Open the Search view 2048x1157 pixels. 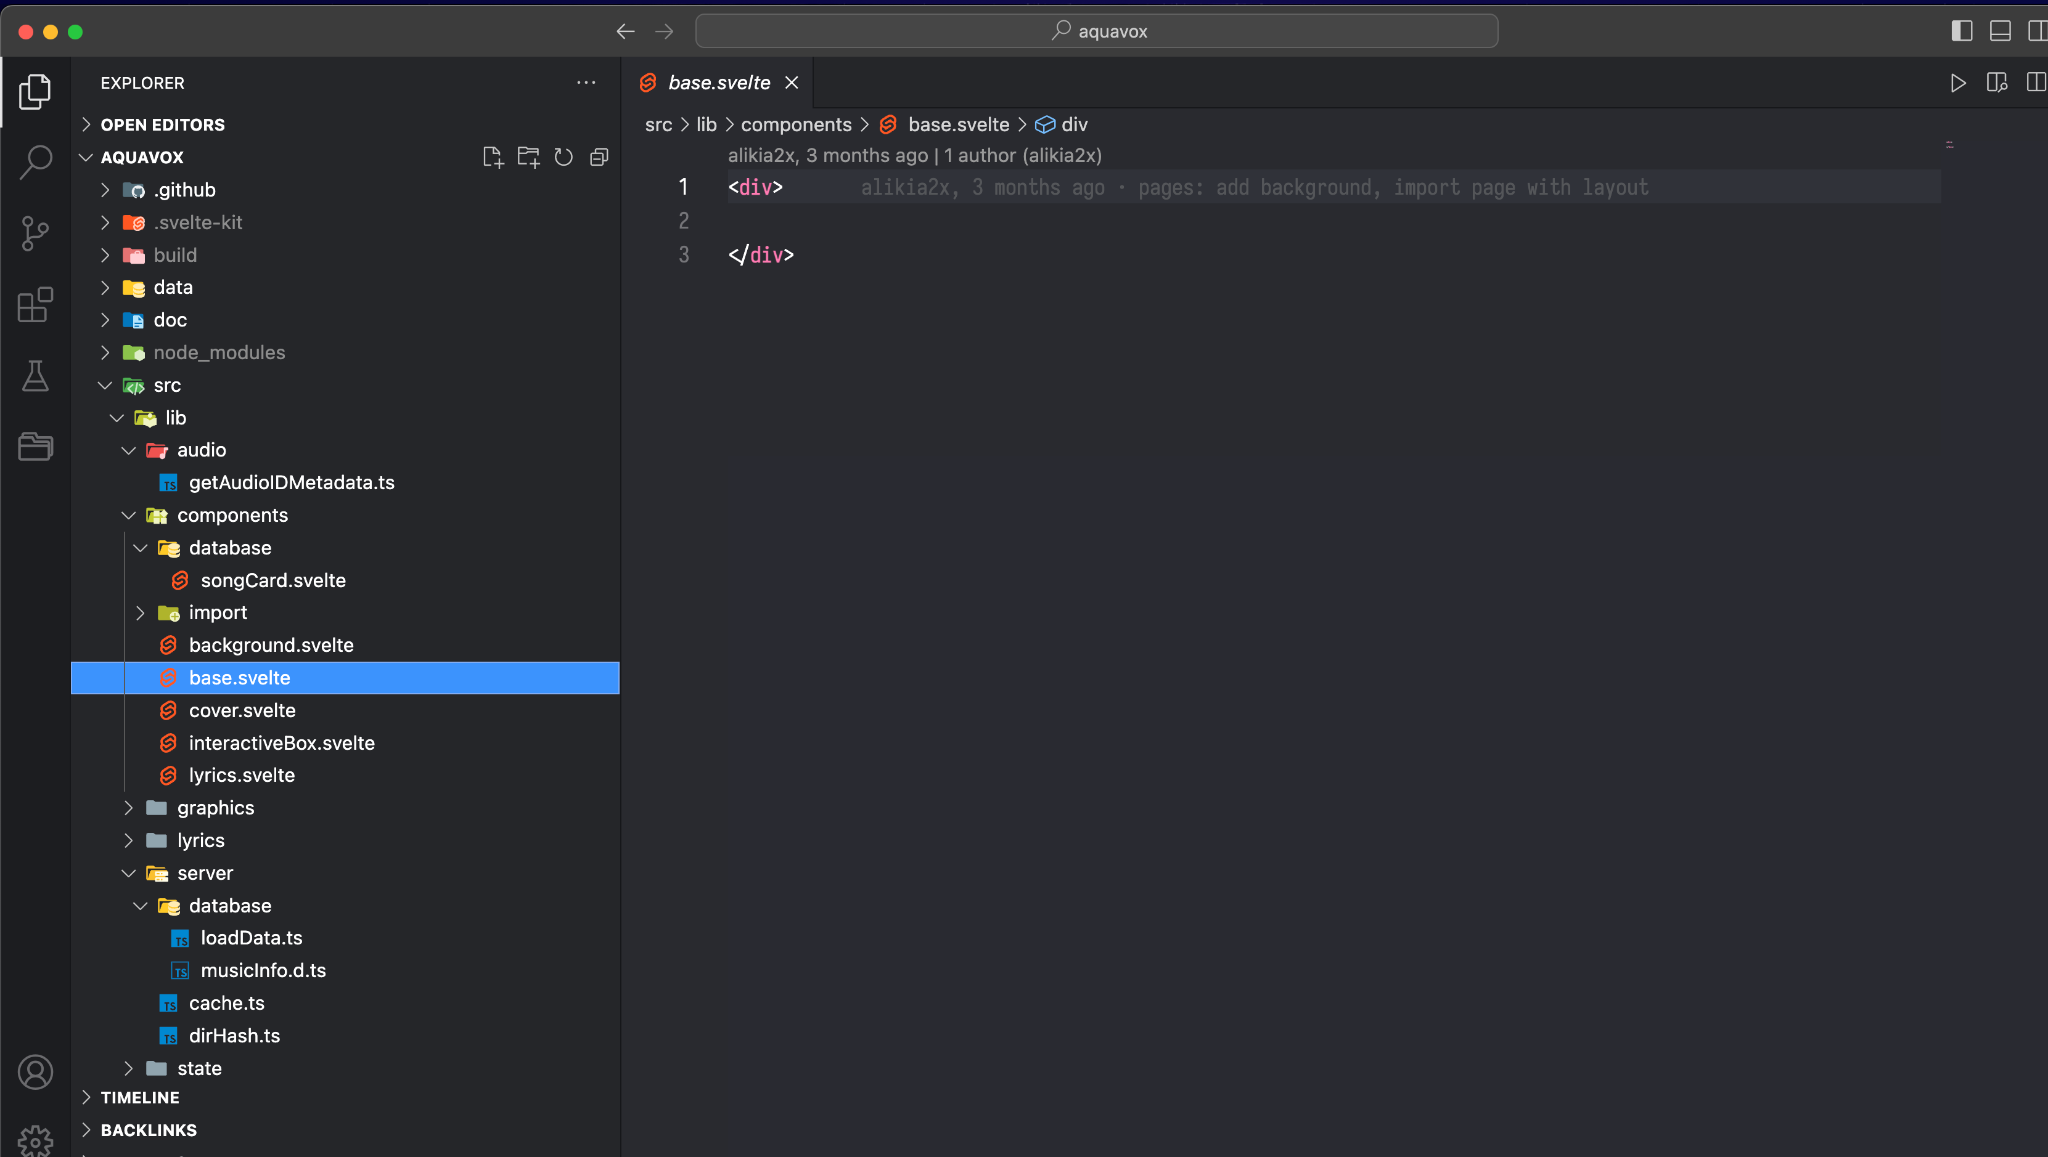tap(36, 161)
